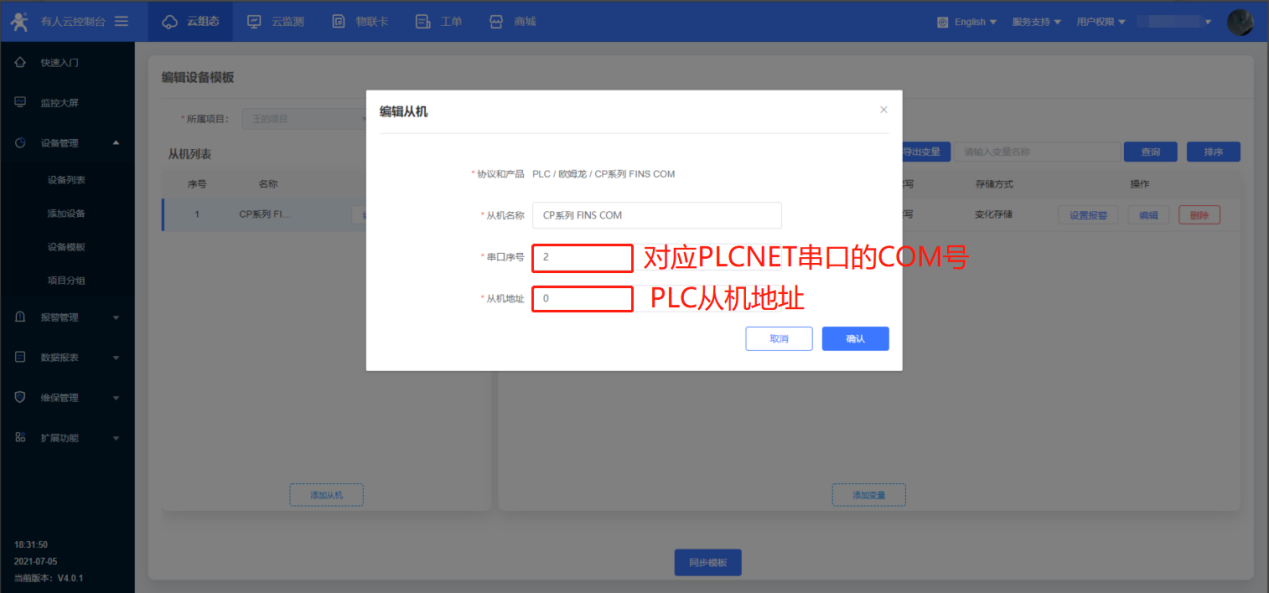Screen dimensions: 1269x593
Task: Click the 从机地址 input field
Action: 582,298
